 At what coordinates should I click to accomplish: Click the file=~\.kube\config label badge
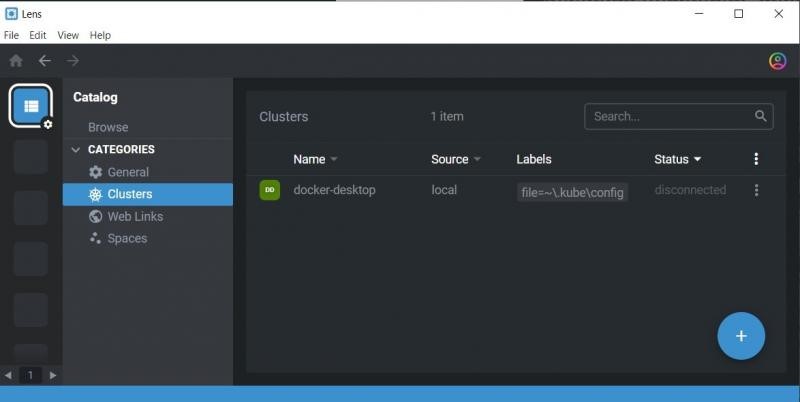pos(572,192)
